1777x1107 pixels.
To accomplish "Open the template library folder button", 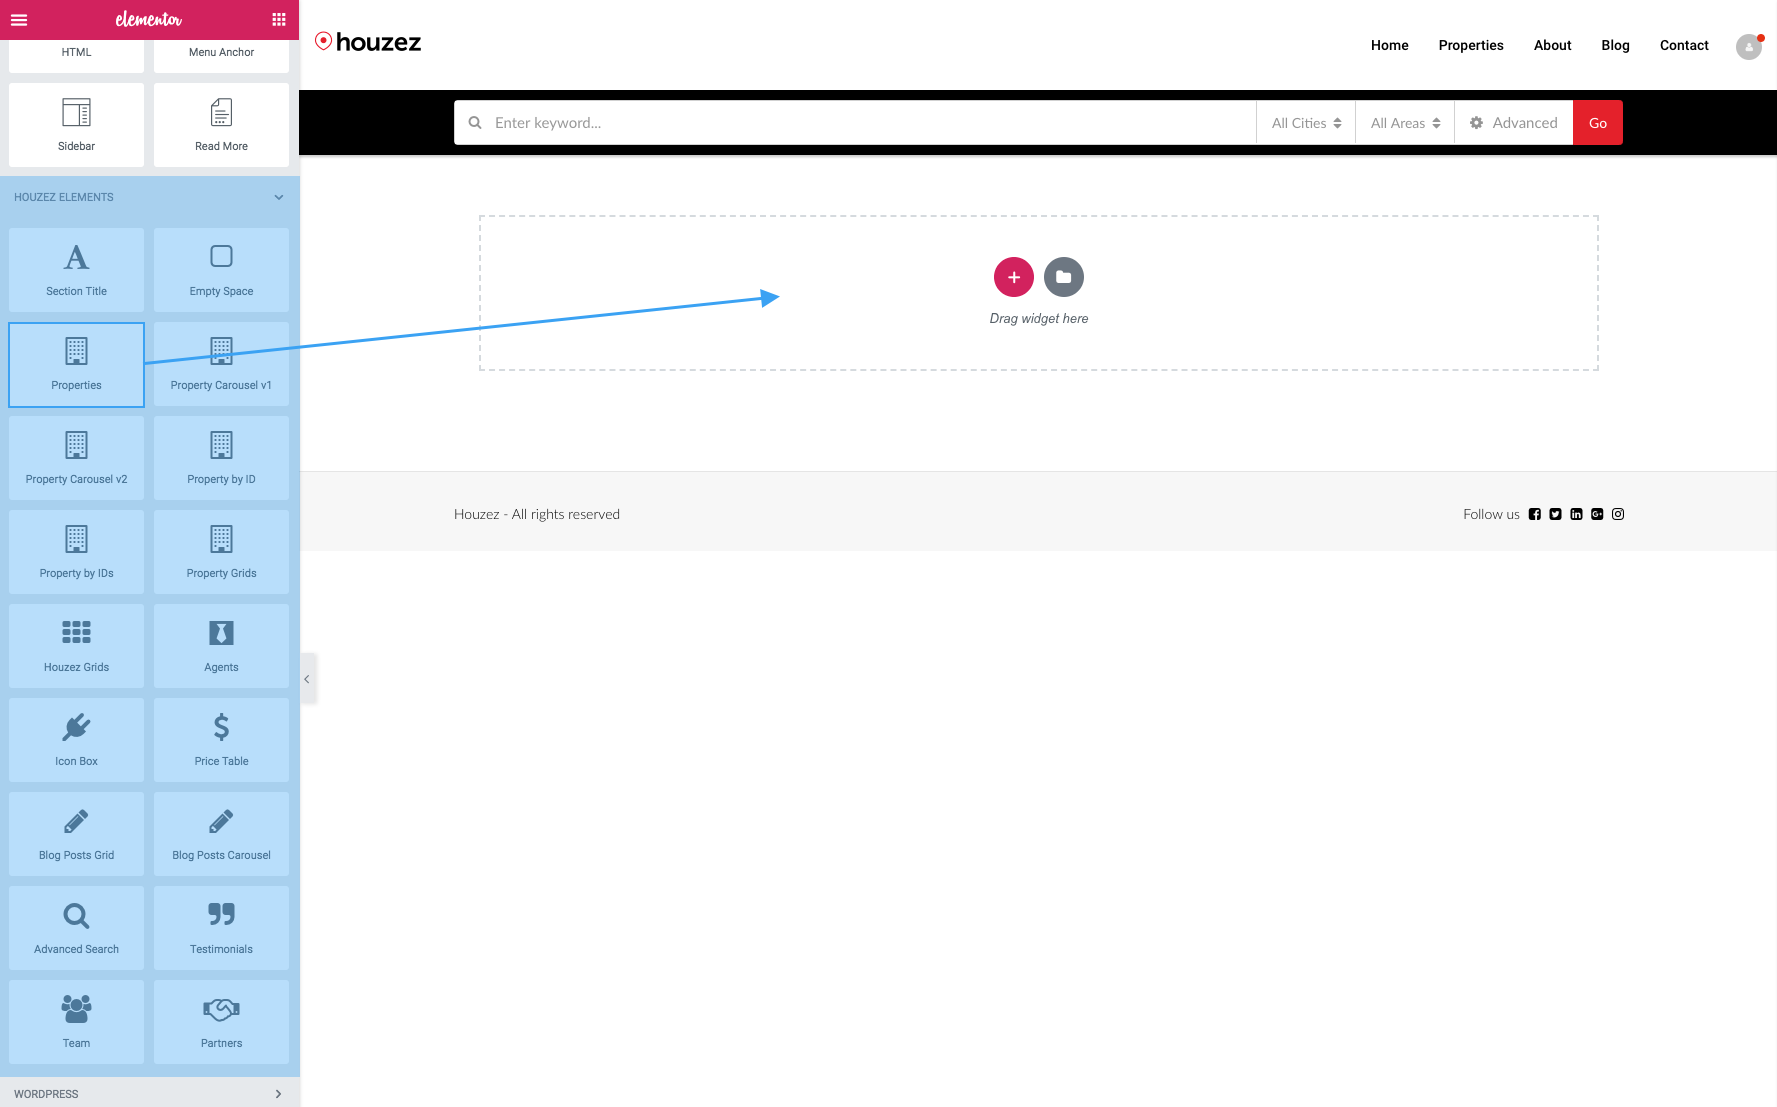I will point(1064,277).
